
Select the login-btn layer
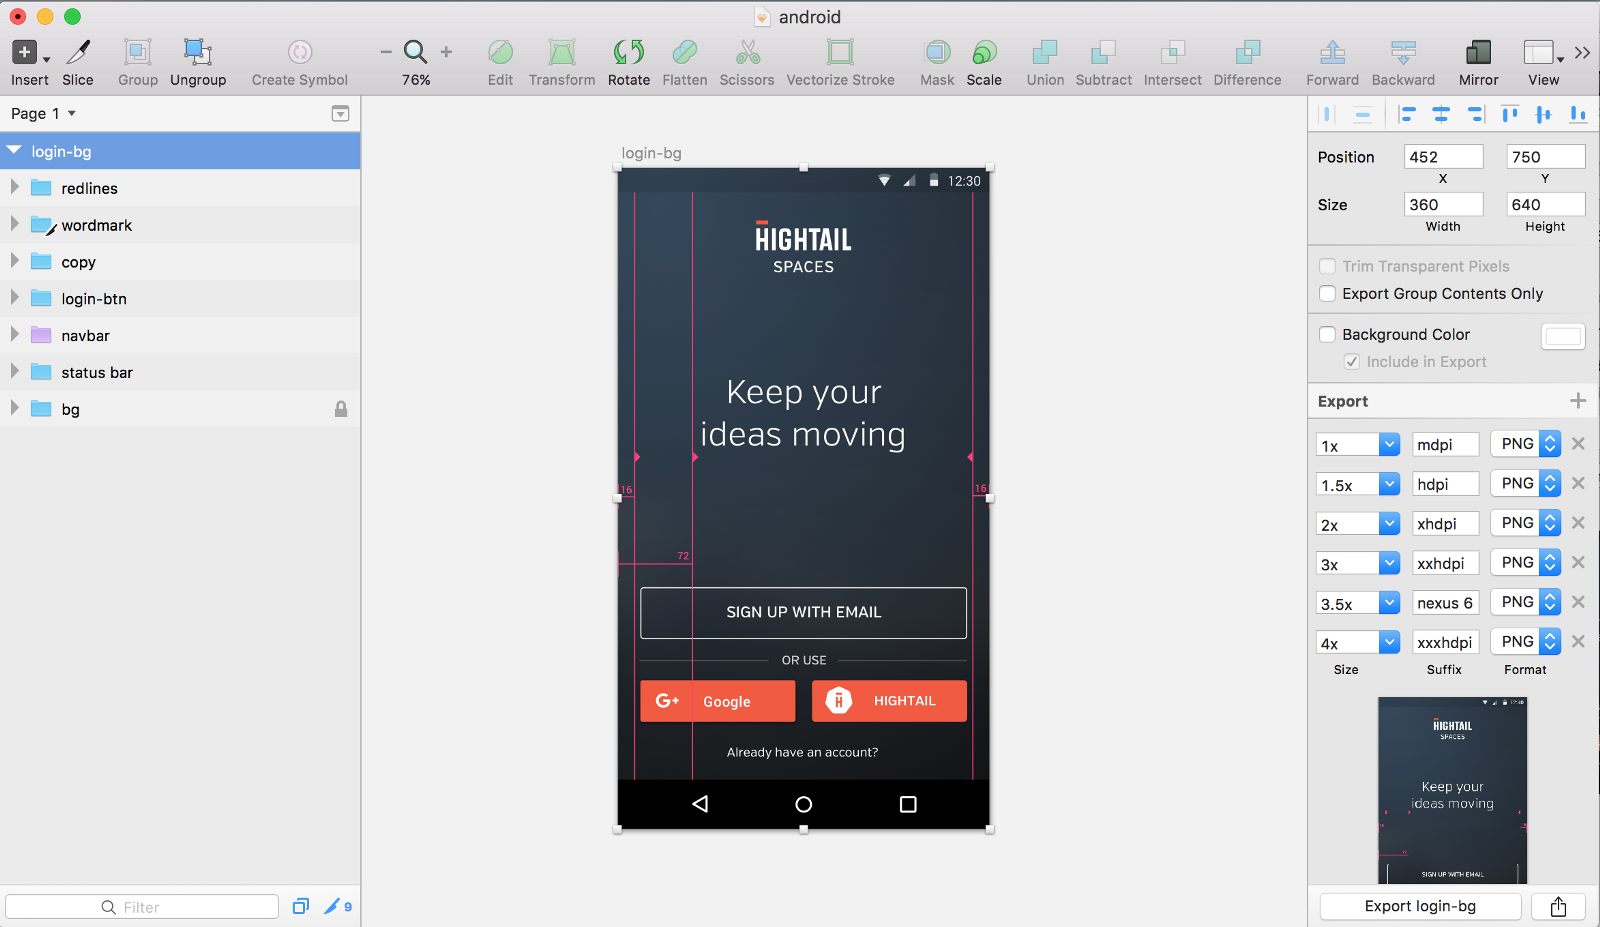pyautogui.click(x=94, y=299)
